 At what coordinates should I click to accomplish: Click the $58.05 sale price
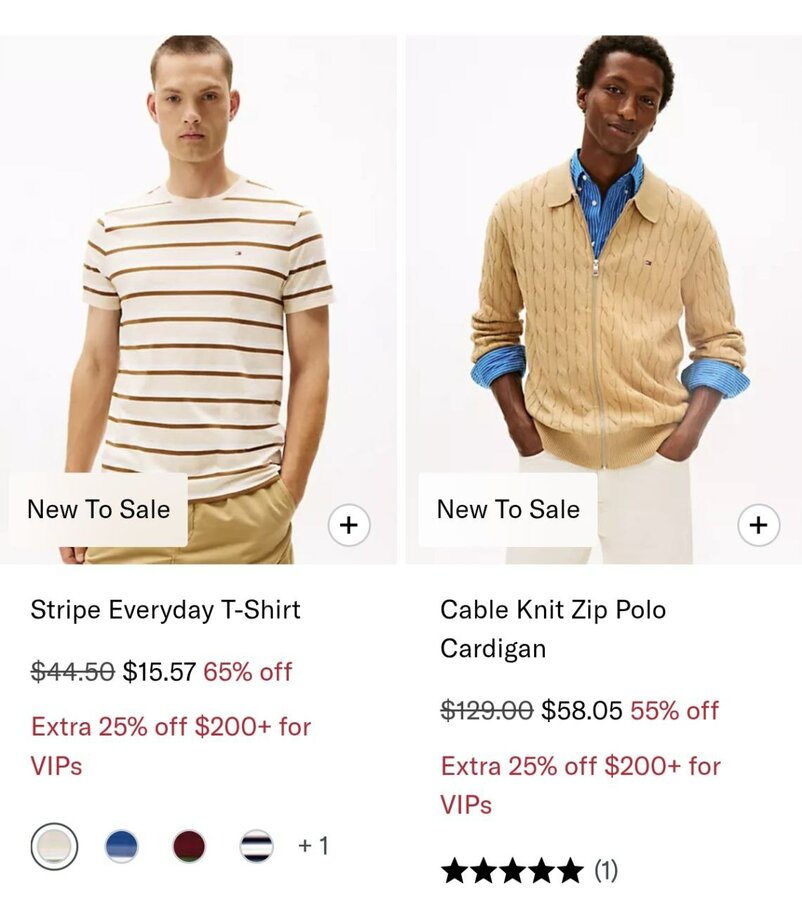coord(581,711)
